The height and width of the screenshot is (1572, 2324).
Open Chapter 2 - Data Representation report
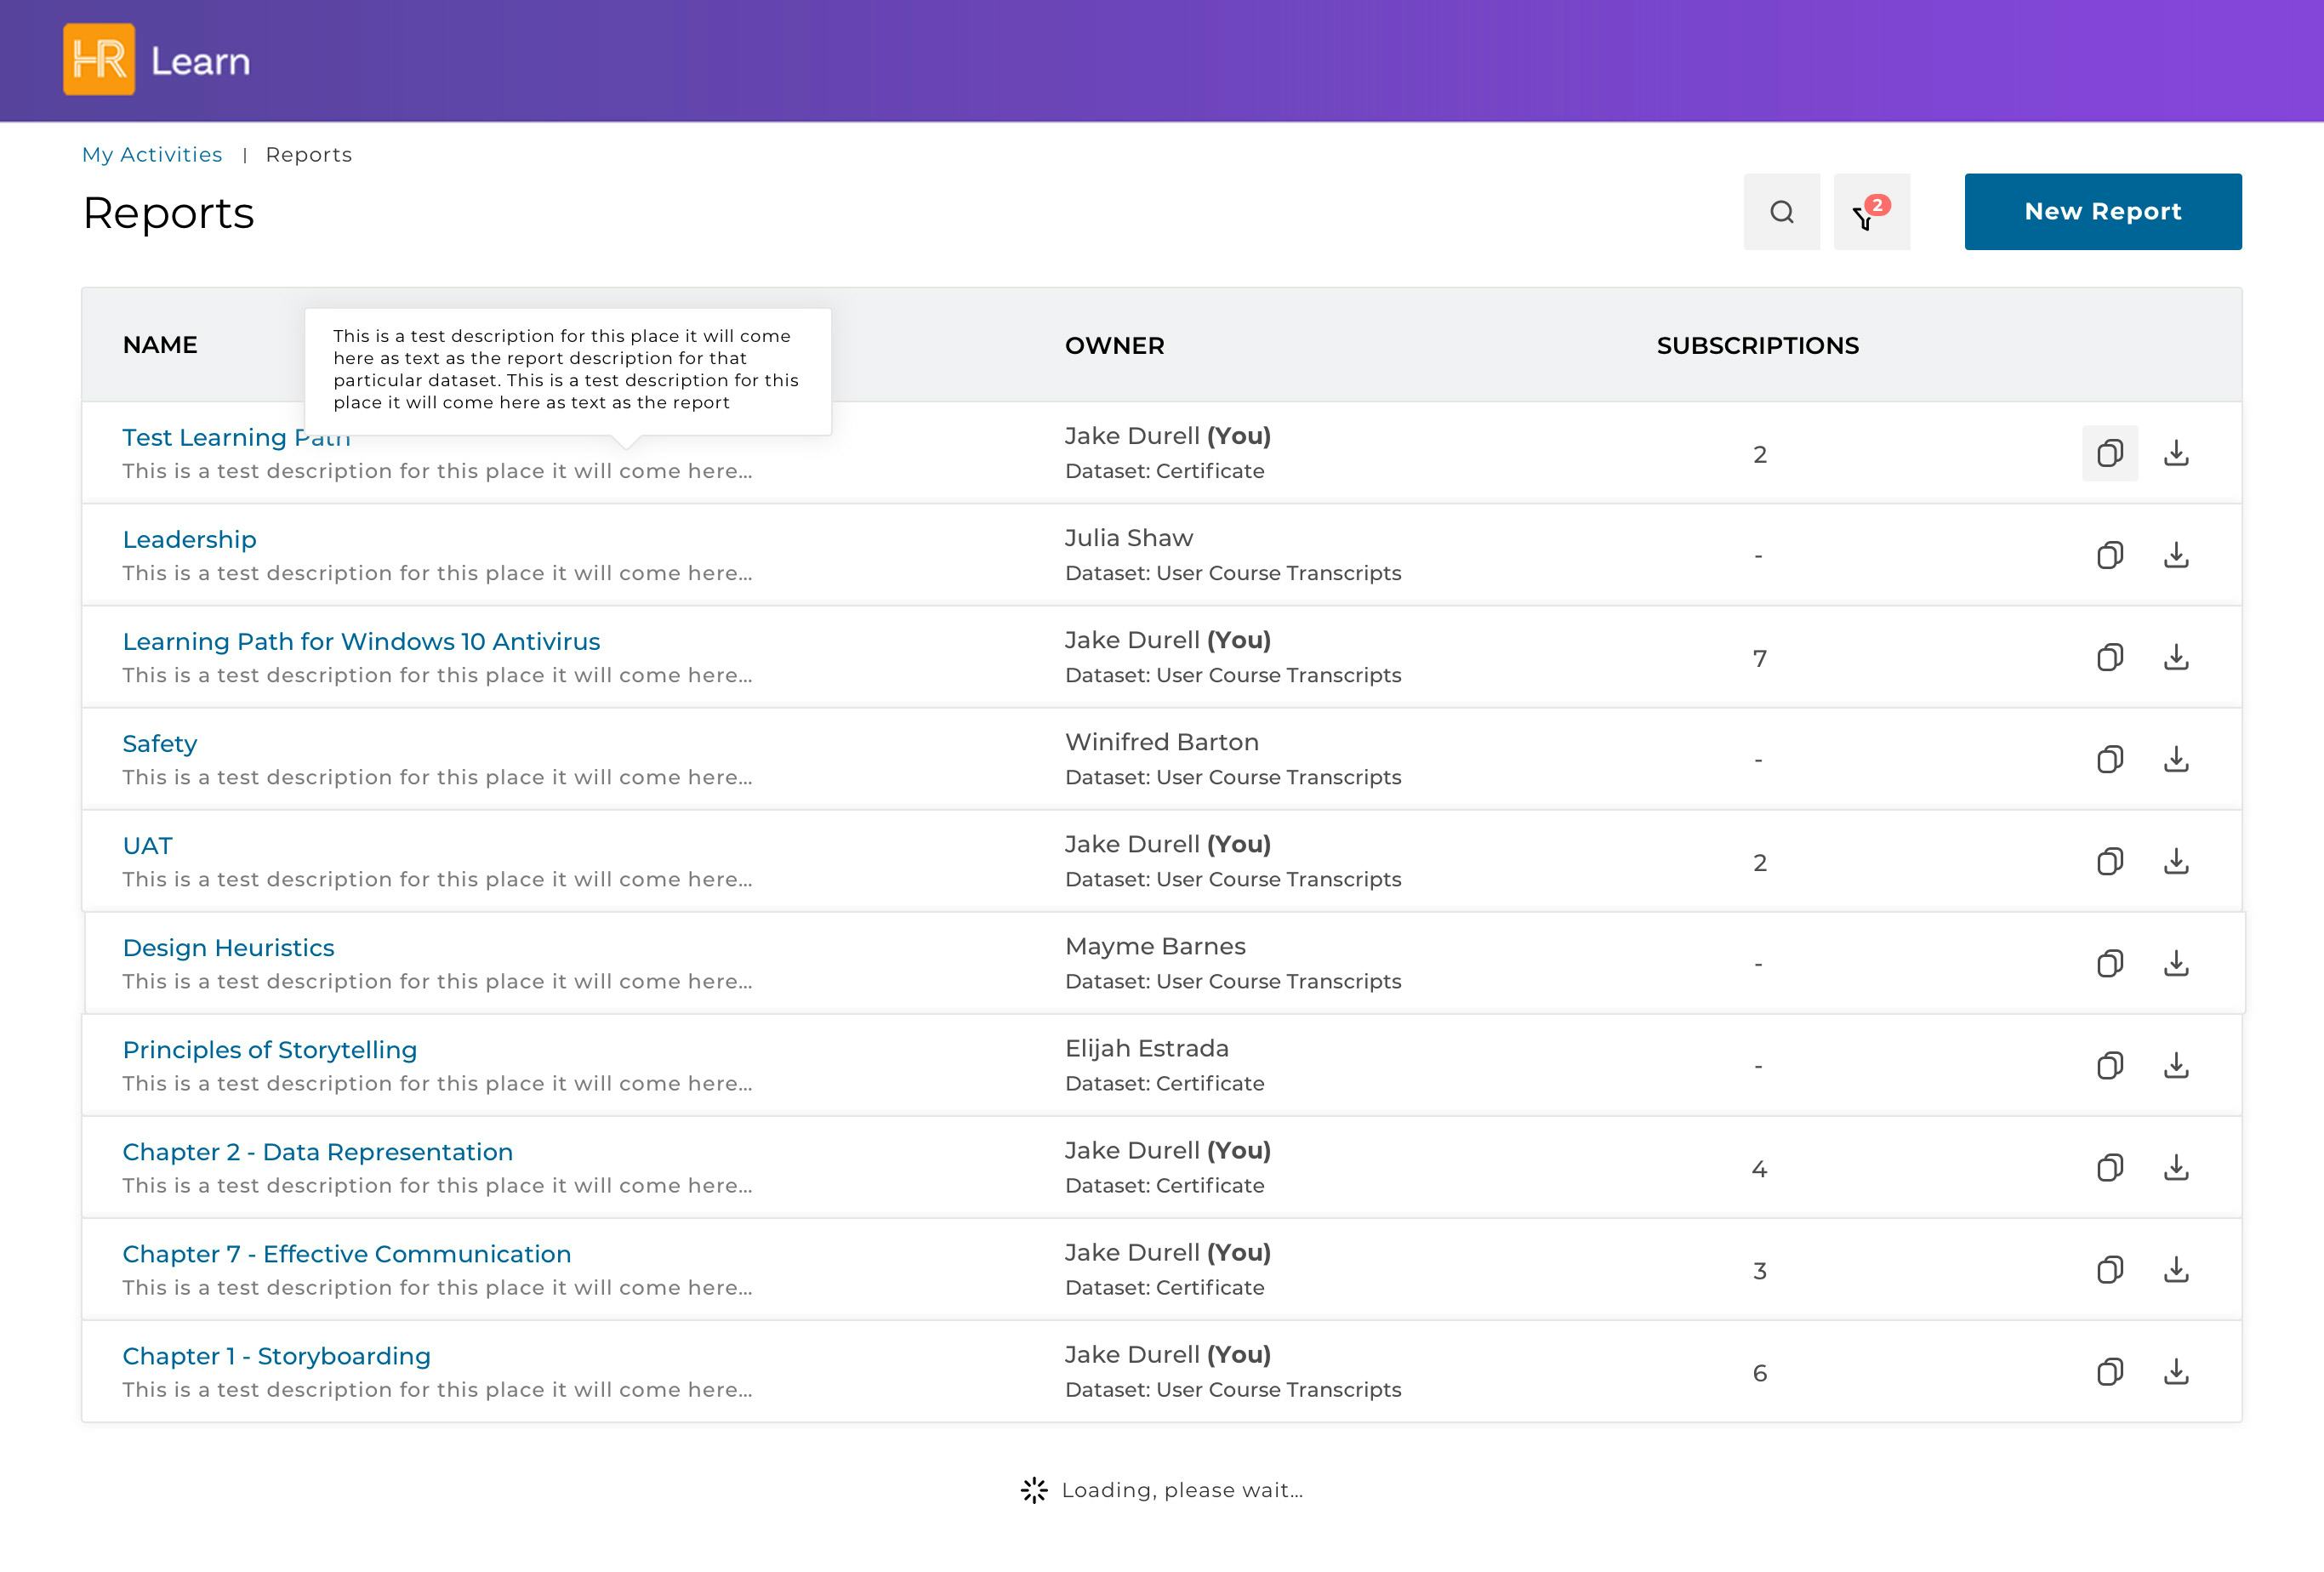tap(317, 1152)
